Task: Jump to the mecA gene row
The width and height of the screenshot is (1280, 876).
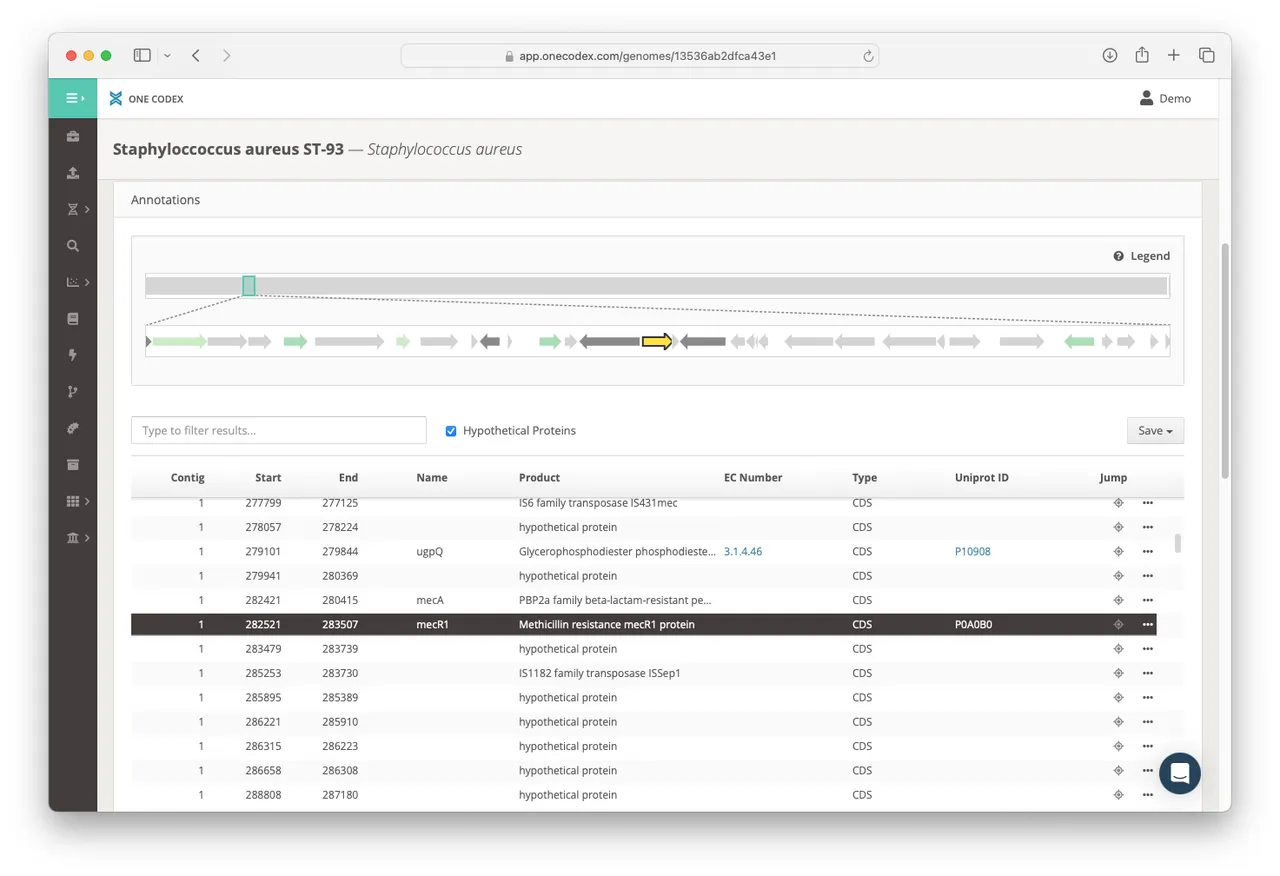Action: click(1118, 600)
